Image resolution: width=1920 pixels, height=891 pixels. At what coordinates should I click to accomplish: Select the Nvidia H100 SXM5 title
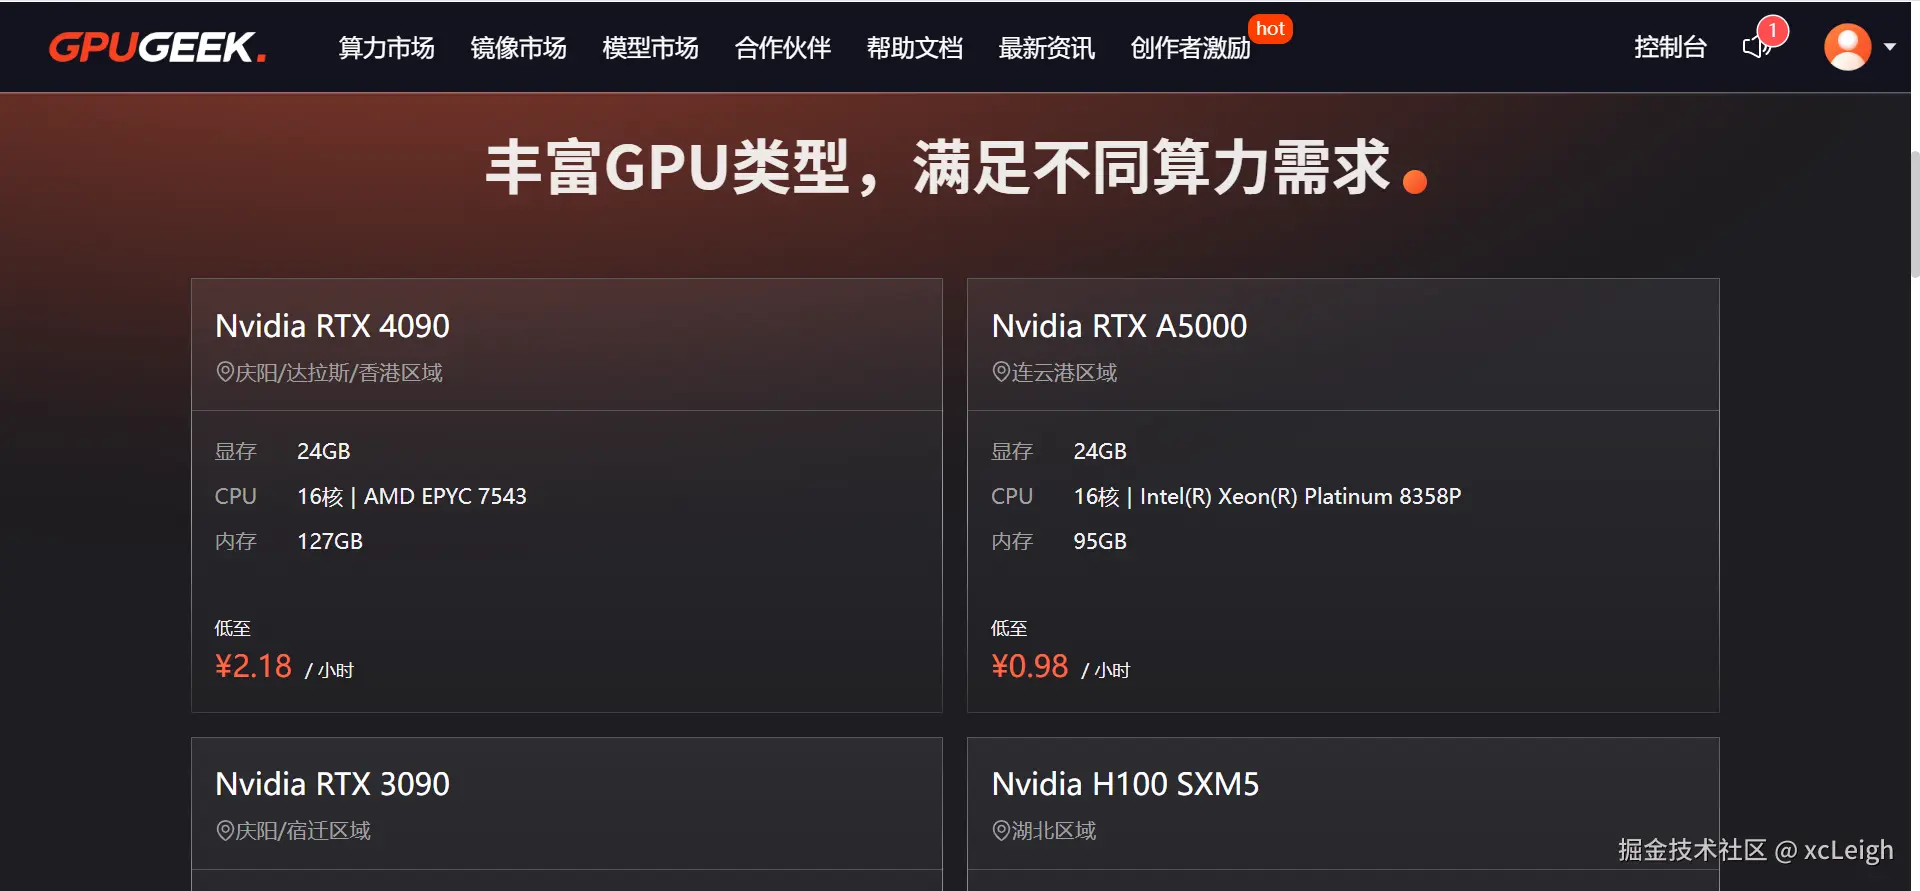point(1125,784)
